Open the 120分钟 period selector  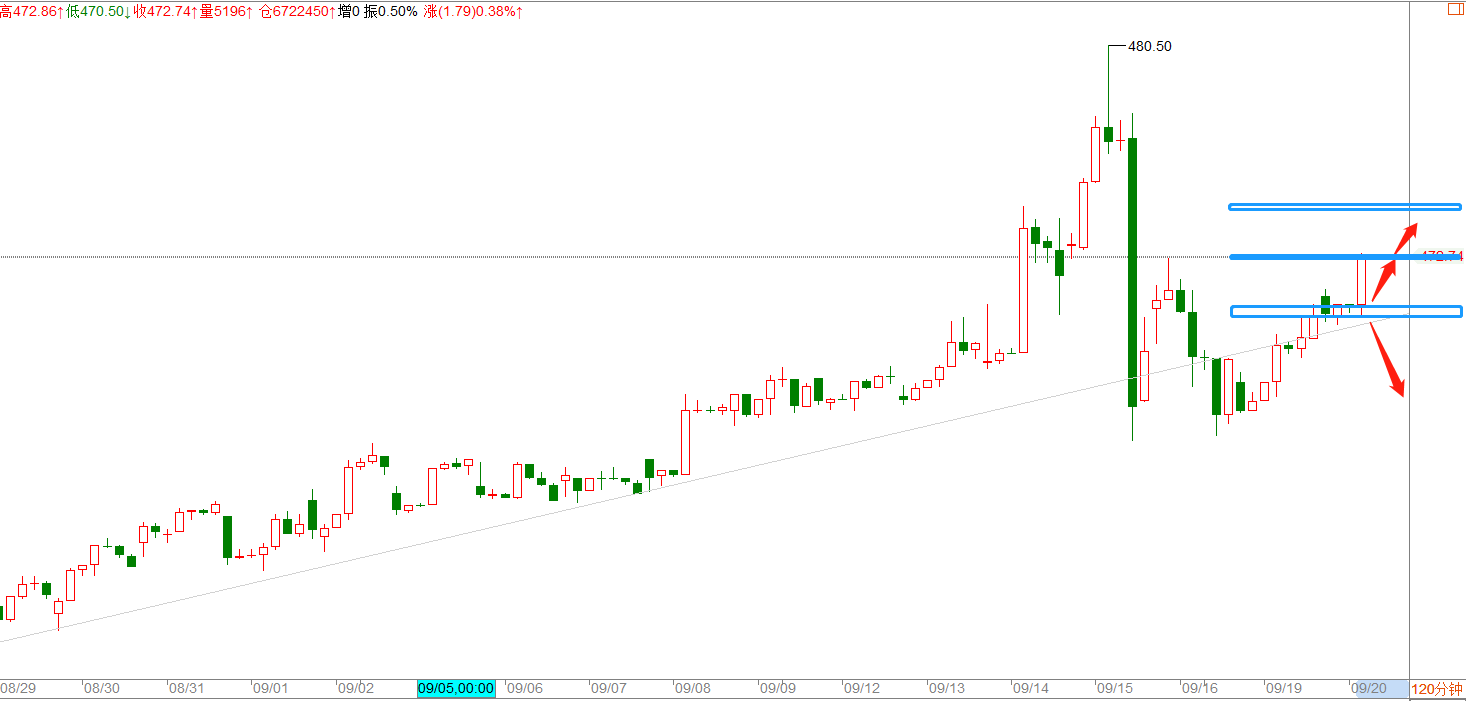pyautogui.click(x=1437, y=689)
